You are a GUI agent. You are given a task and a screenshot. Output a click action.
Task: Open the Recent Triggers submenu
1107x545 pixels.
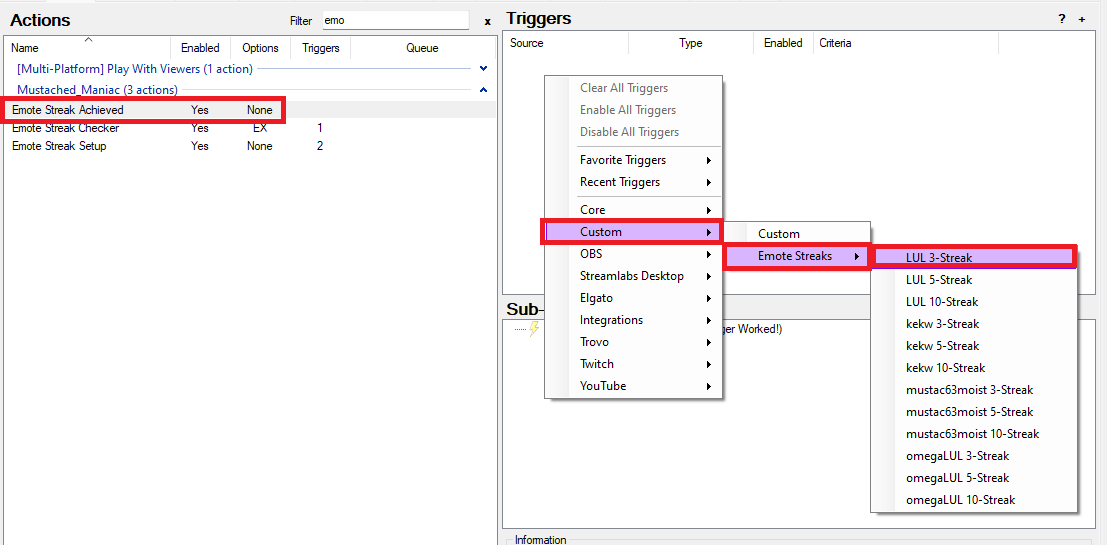(633, 182)
